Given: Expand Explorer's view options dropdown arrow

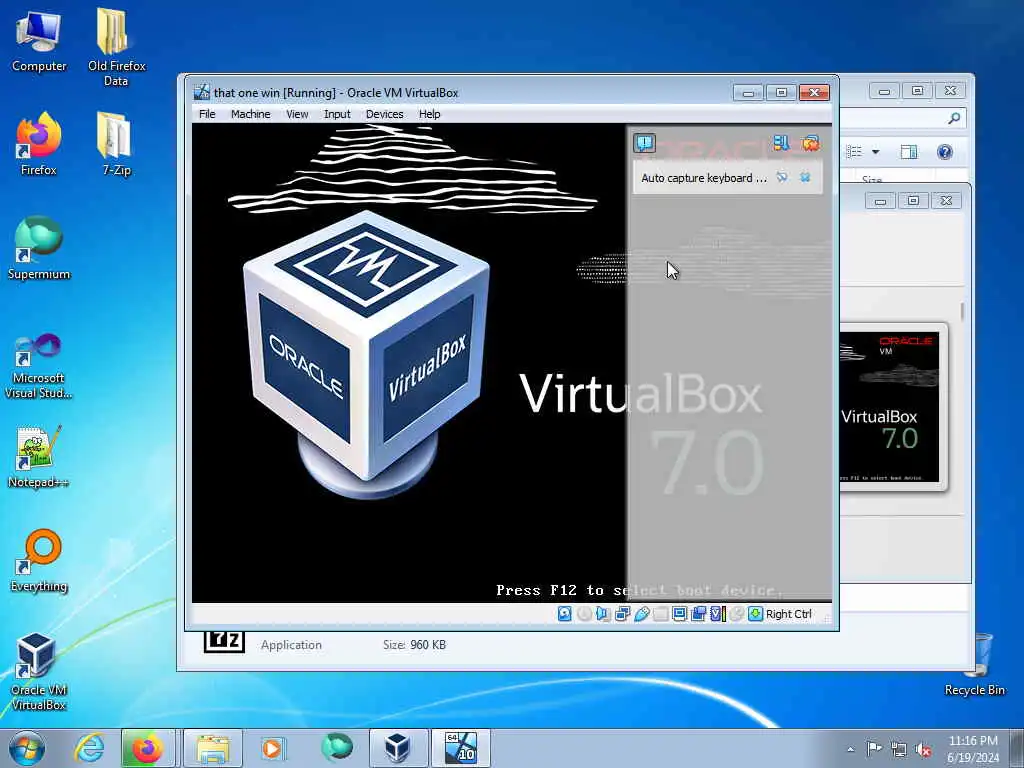Looking at the screenshot, I should [876, 152].
